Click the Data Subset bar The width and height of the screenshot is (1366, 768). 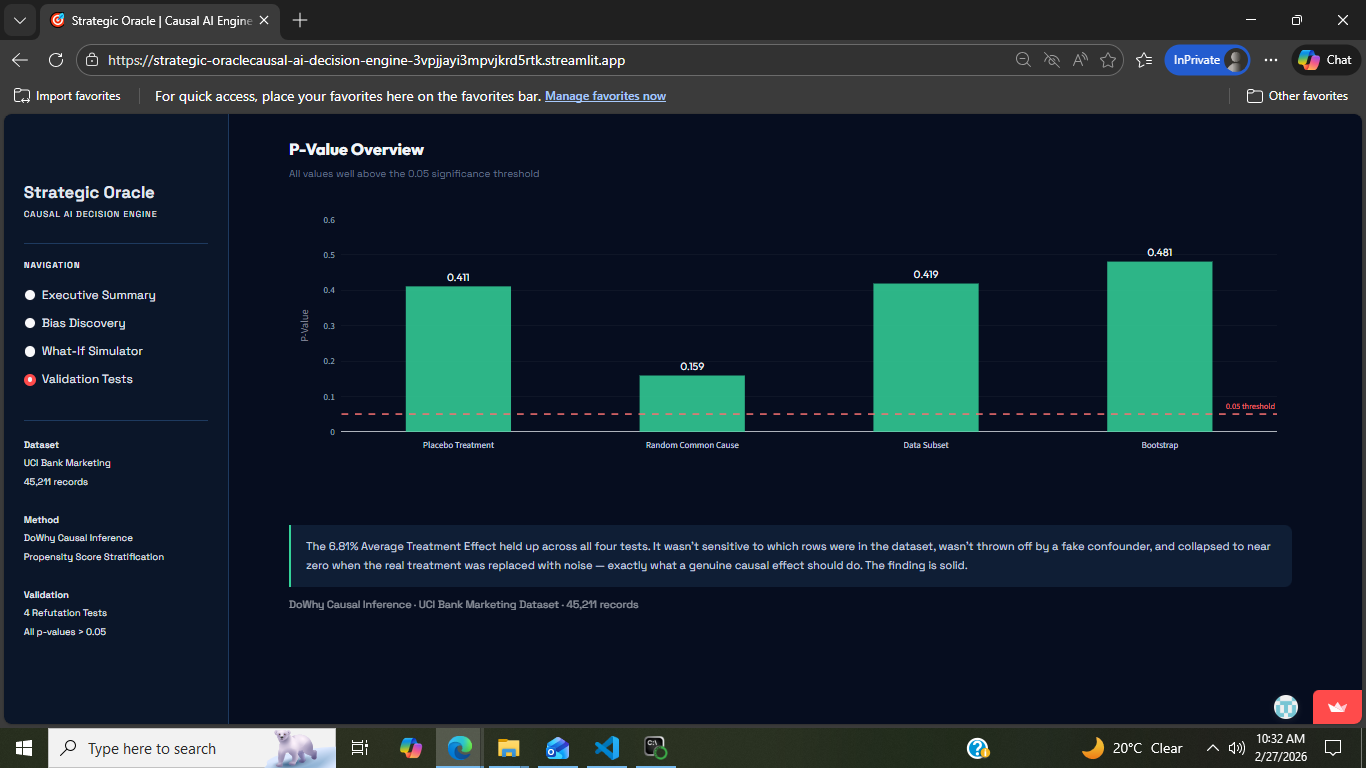926,358
